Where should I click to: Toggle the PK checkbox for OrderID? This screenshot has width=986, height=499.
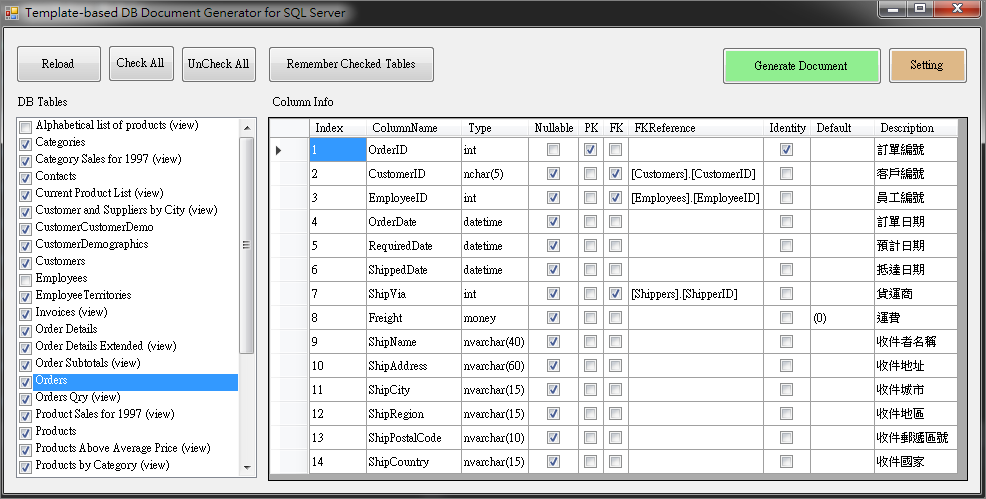pyautogui.click(x=590, y=150)
